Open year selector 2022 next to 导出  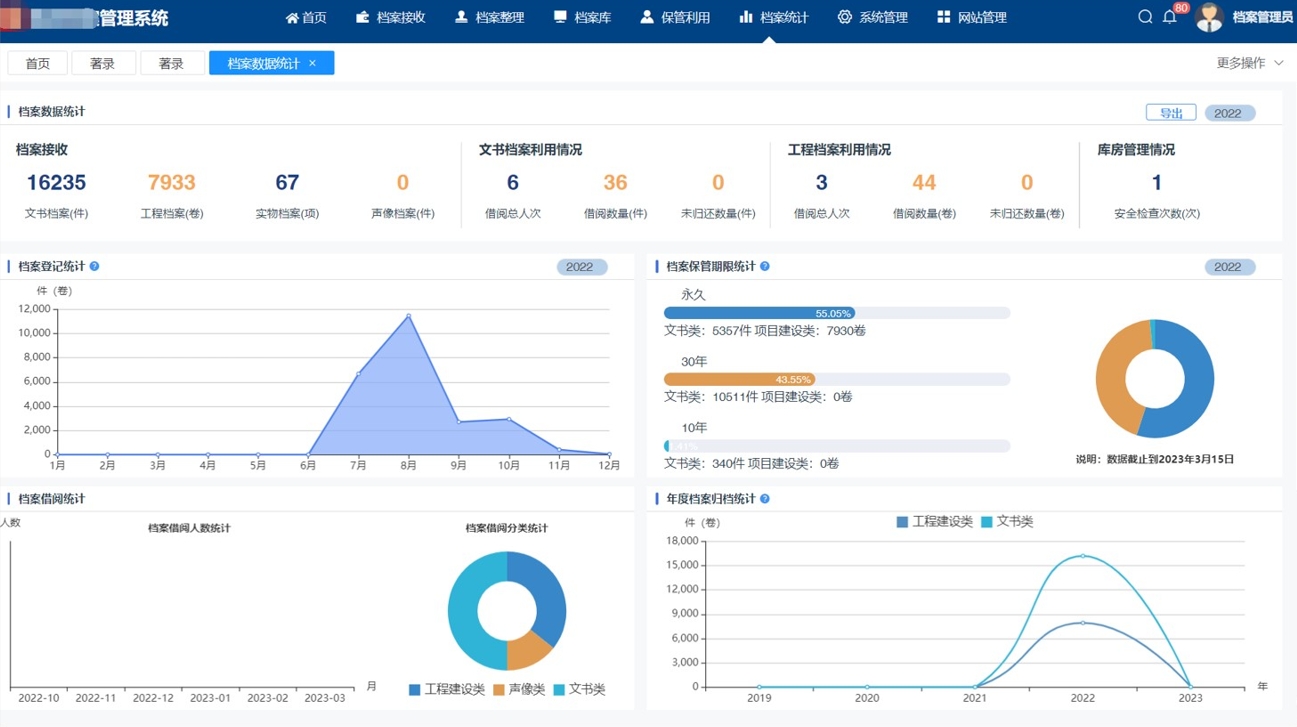(x=1228, y=113)
